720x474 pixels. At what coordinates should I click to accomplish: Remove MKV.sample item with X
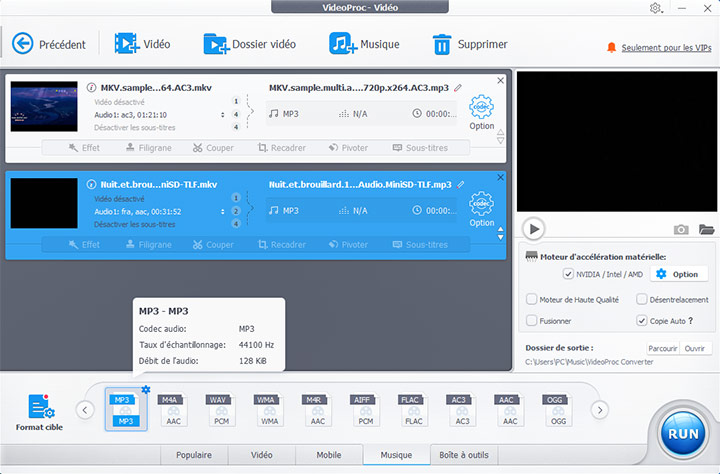coord(501,81)
